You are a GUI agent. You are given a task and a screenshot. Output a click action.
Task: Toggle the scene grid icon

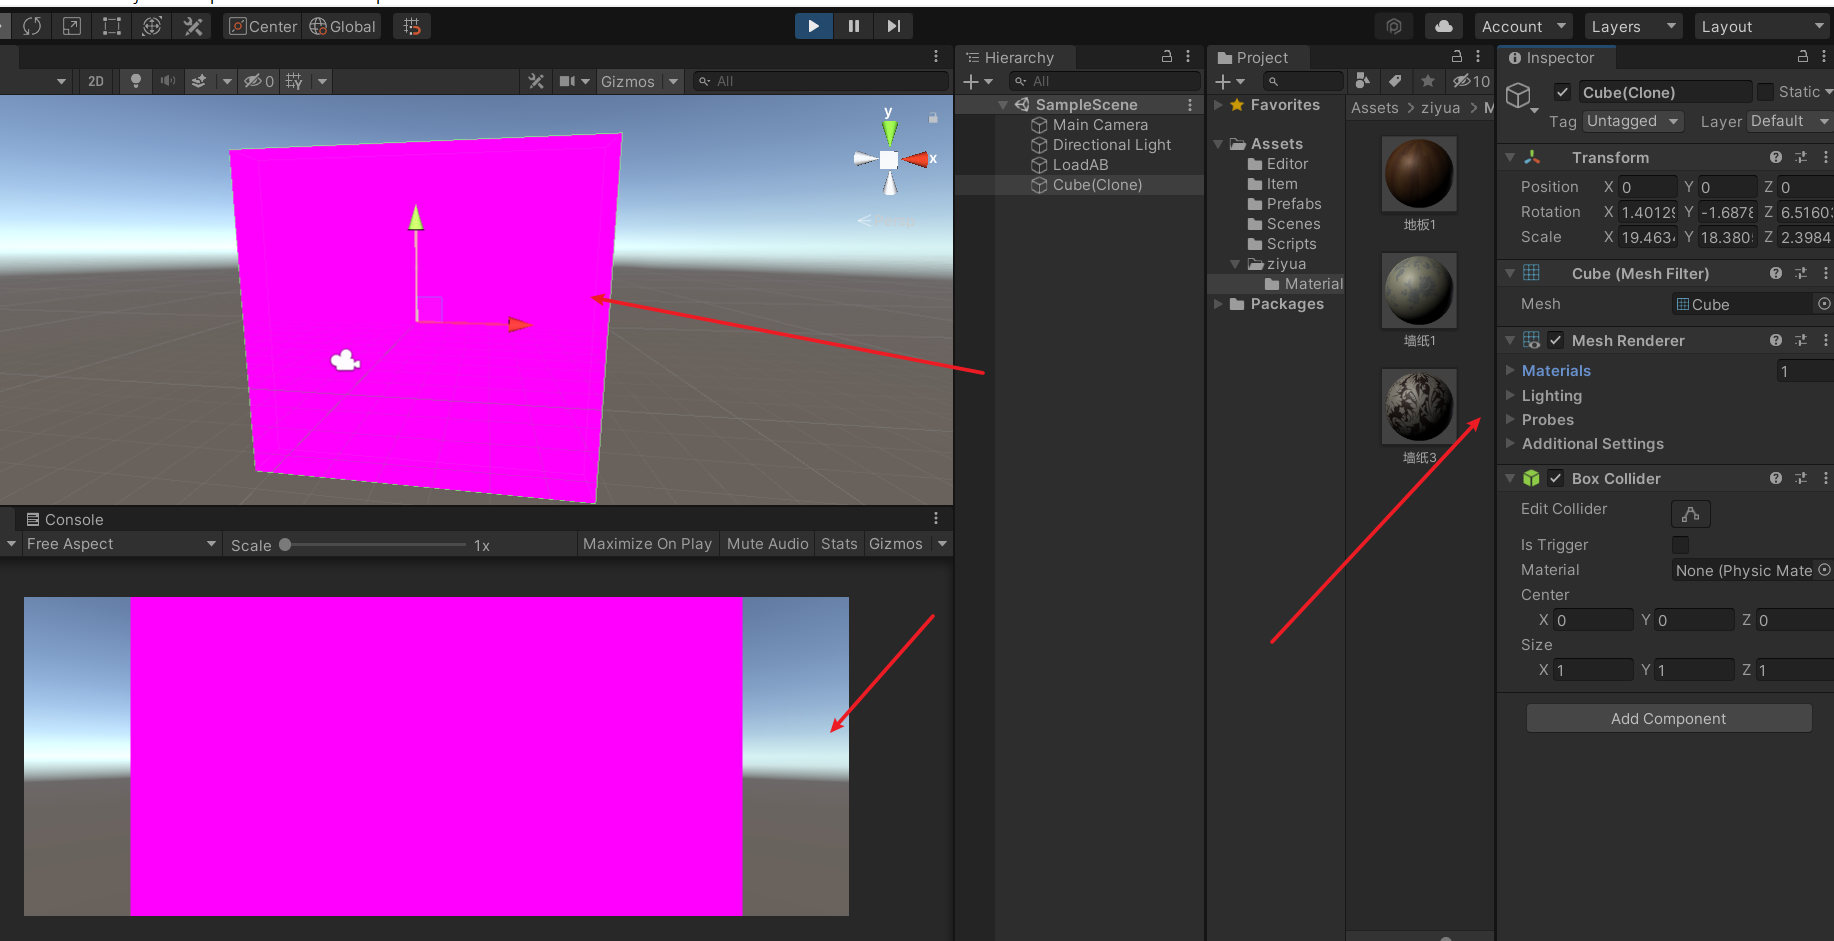tap(294, 81)
